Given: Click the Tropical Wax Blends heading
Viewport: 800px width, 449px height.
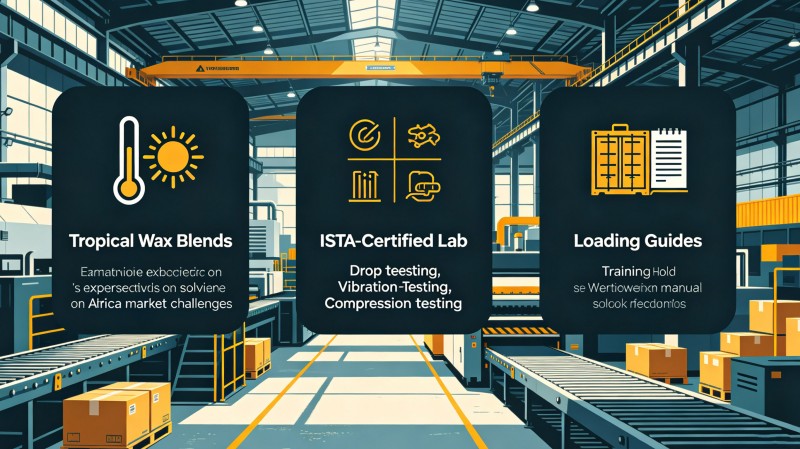Looking at the screenshot, I should [151, 241].
